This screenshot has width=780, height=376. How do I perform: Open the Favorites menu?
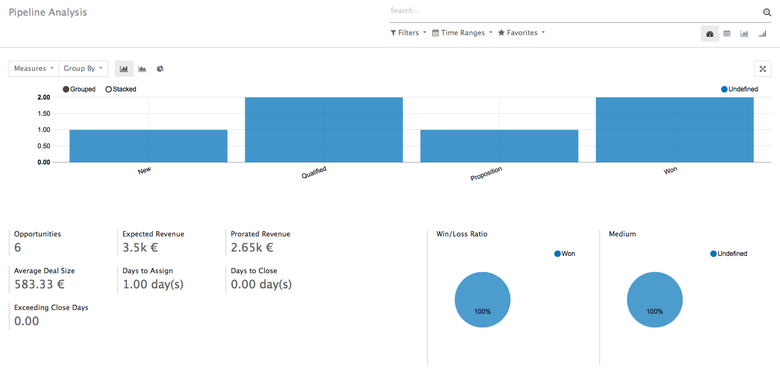(521, 33)
